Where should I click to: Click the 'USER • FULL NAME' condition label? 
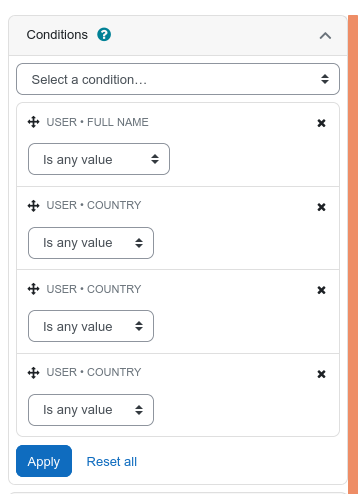[x=97, y=122]
